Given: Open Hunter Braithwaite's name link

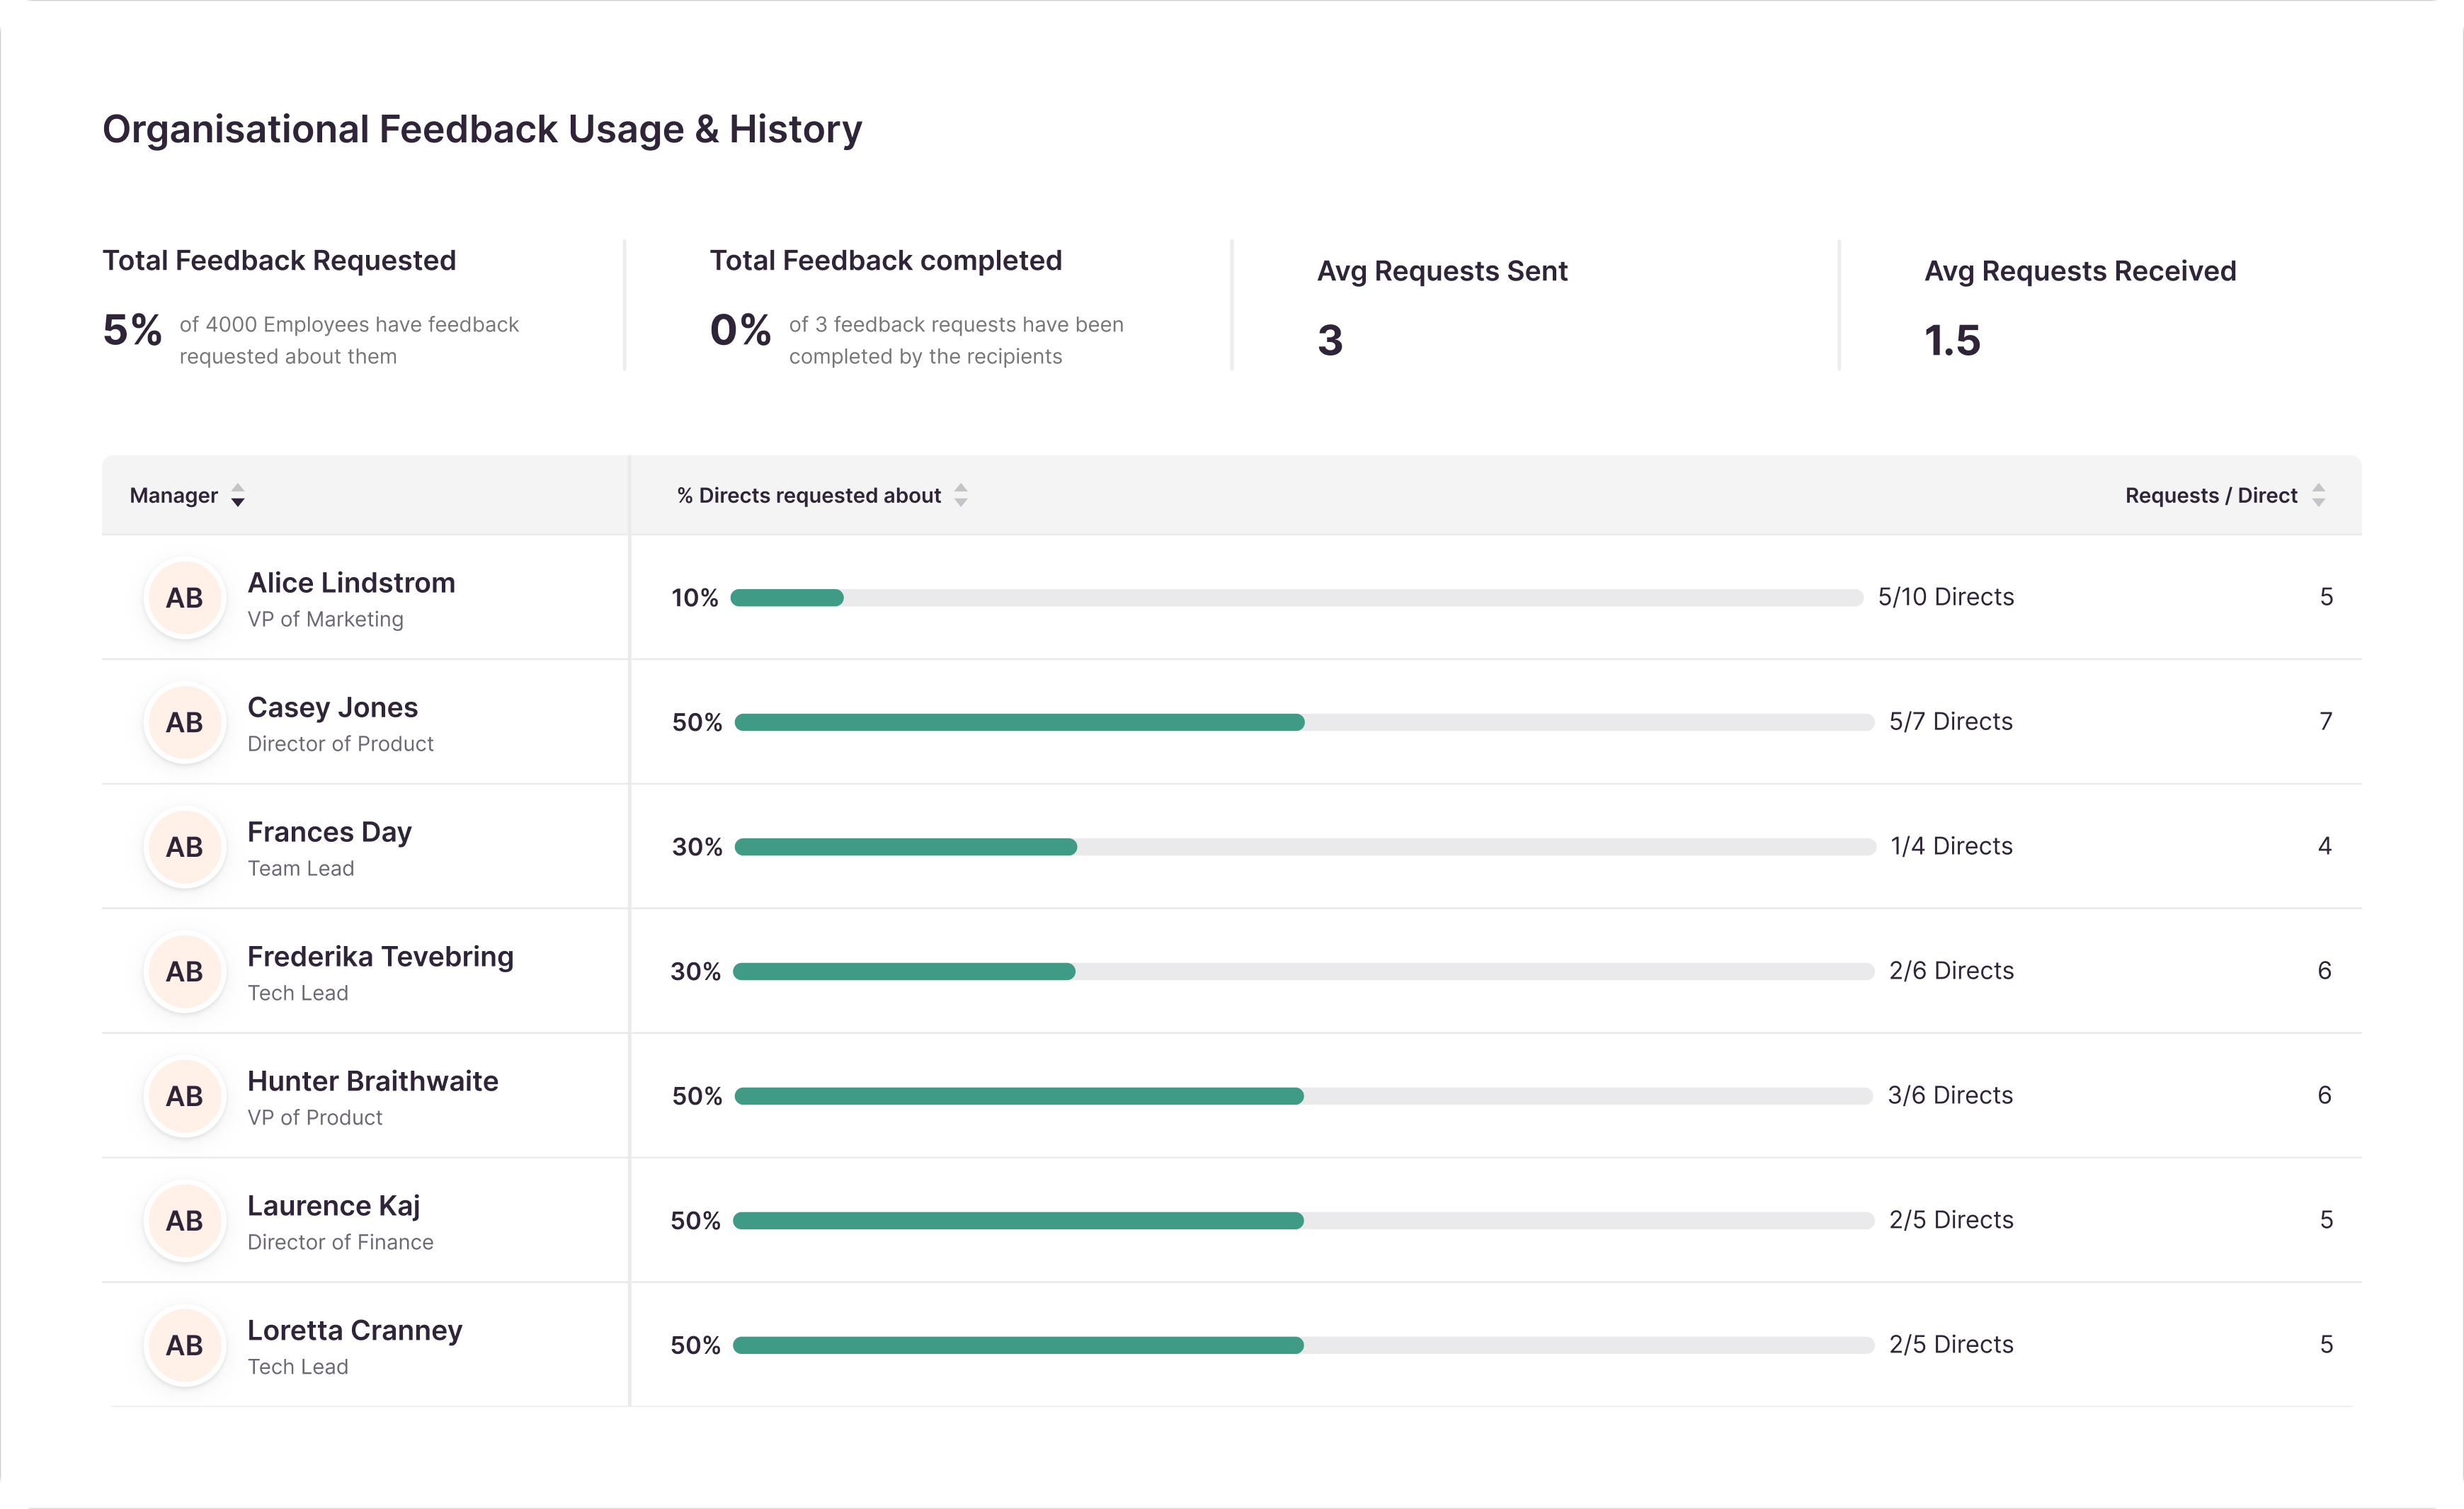Looking at the screenshot, I should click(372, 1081).
